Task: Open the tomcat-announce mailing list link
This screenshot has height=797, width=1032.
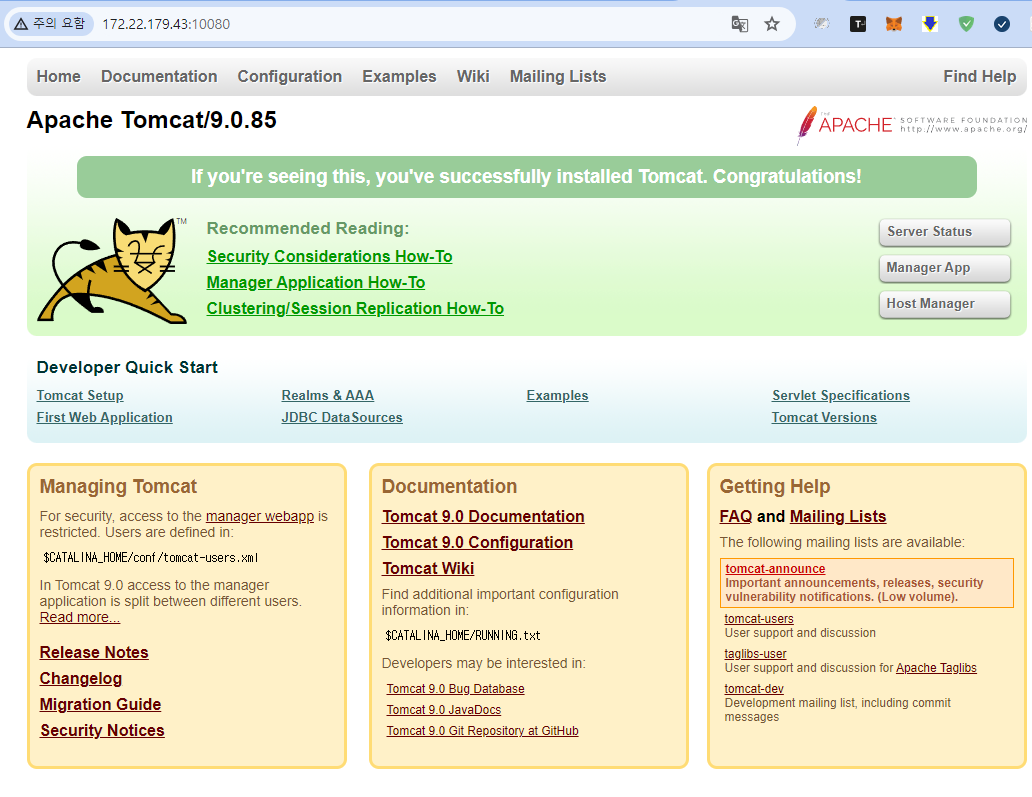Action: [x=775, y=569]
